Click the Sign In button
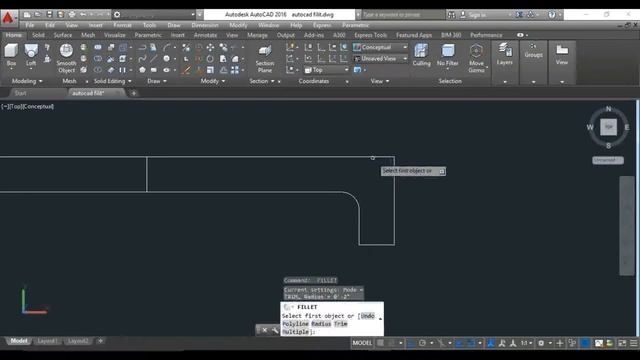Viewport: 640px width, 360px height. (x=476, y=15)
